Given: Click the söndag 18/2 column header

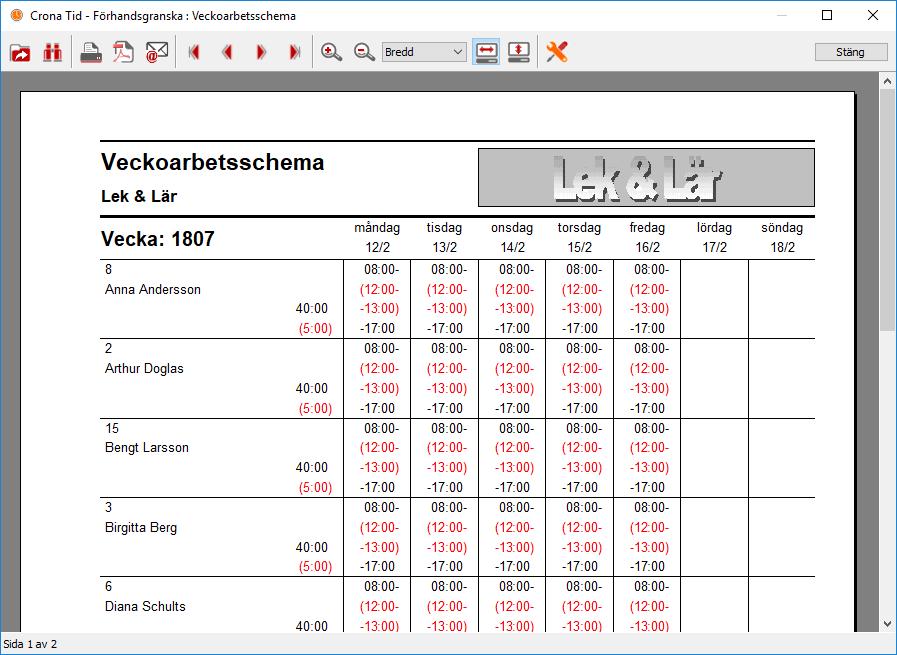Looking at the screenshot, I should (x=782, y=237).
